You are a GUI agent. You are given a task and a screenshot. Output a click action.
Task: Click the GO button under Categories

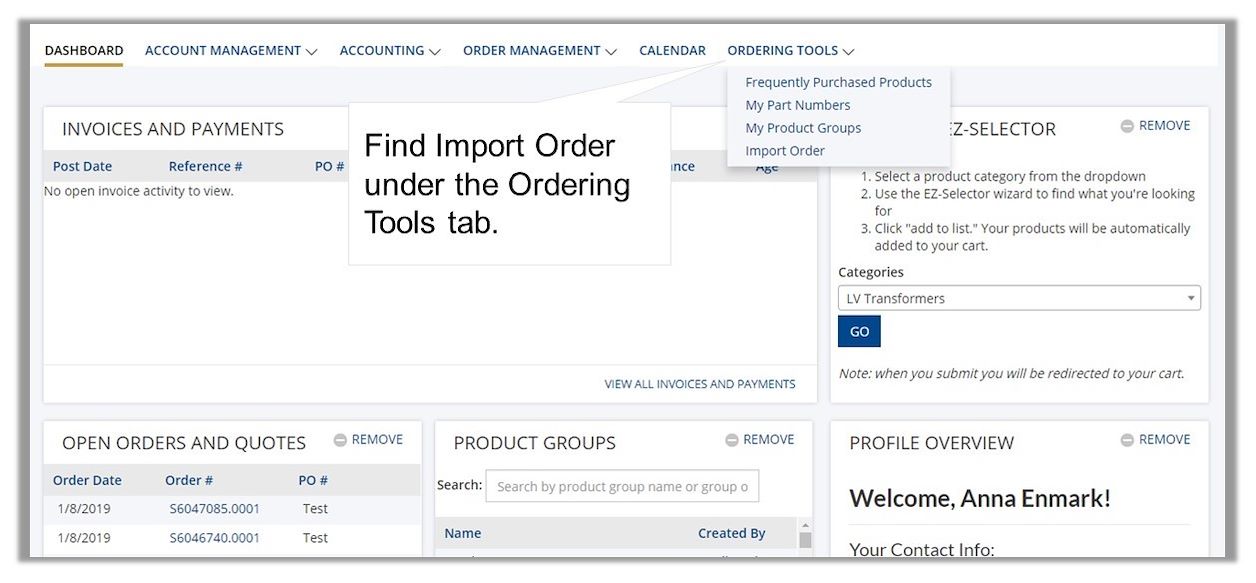pos(858,330)
